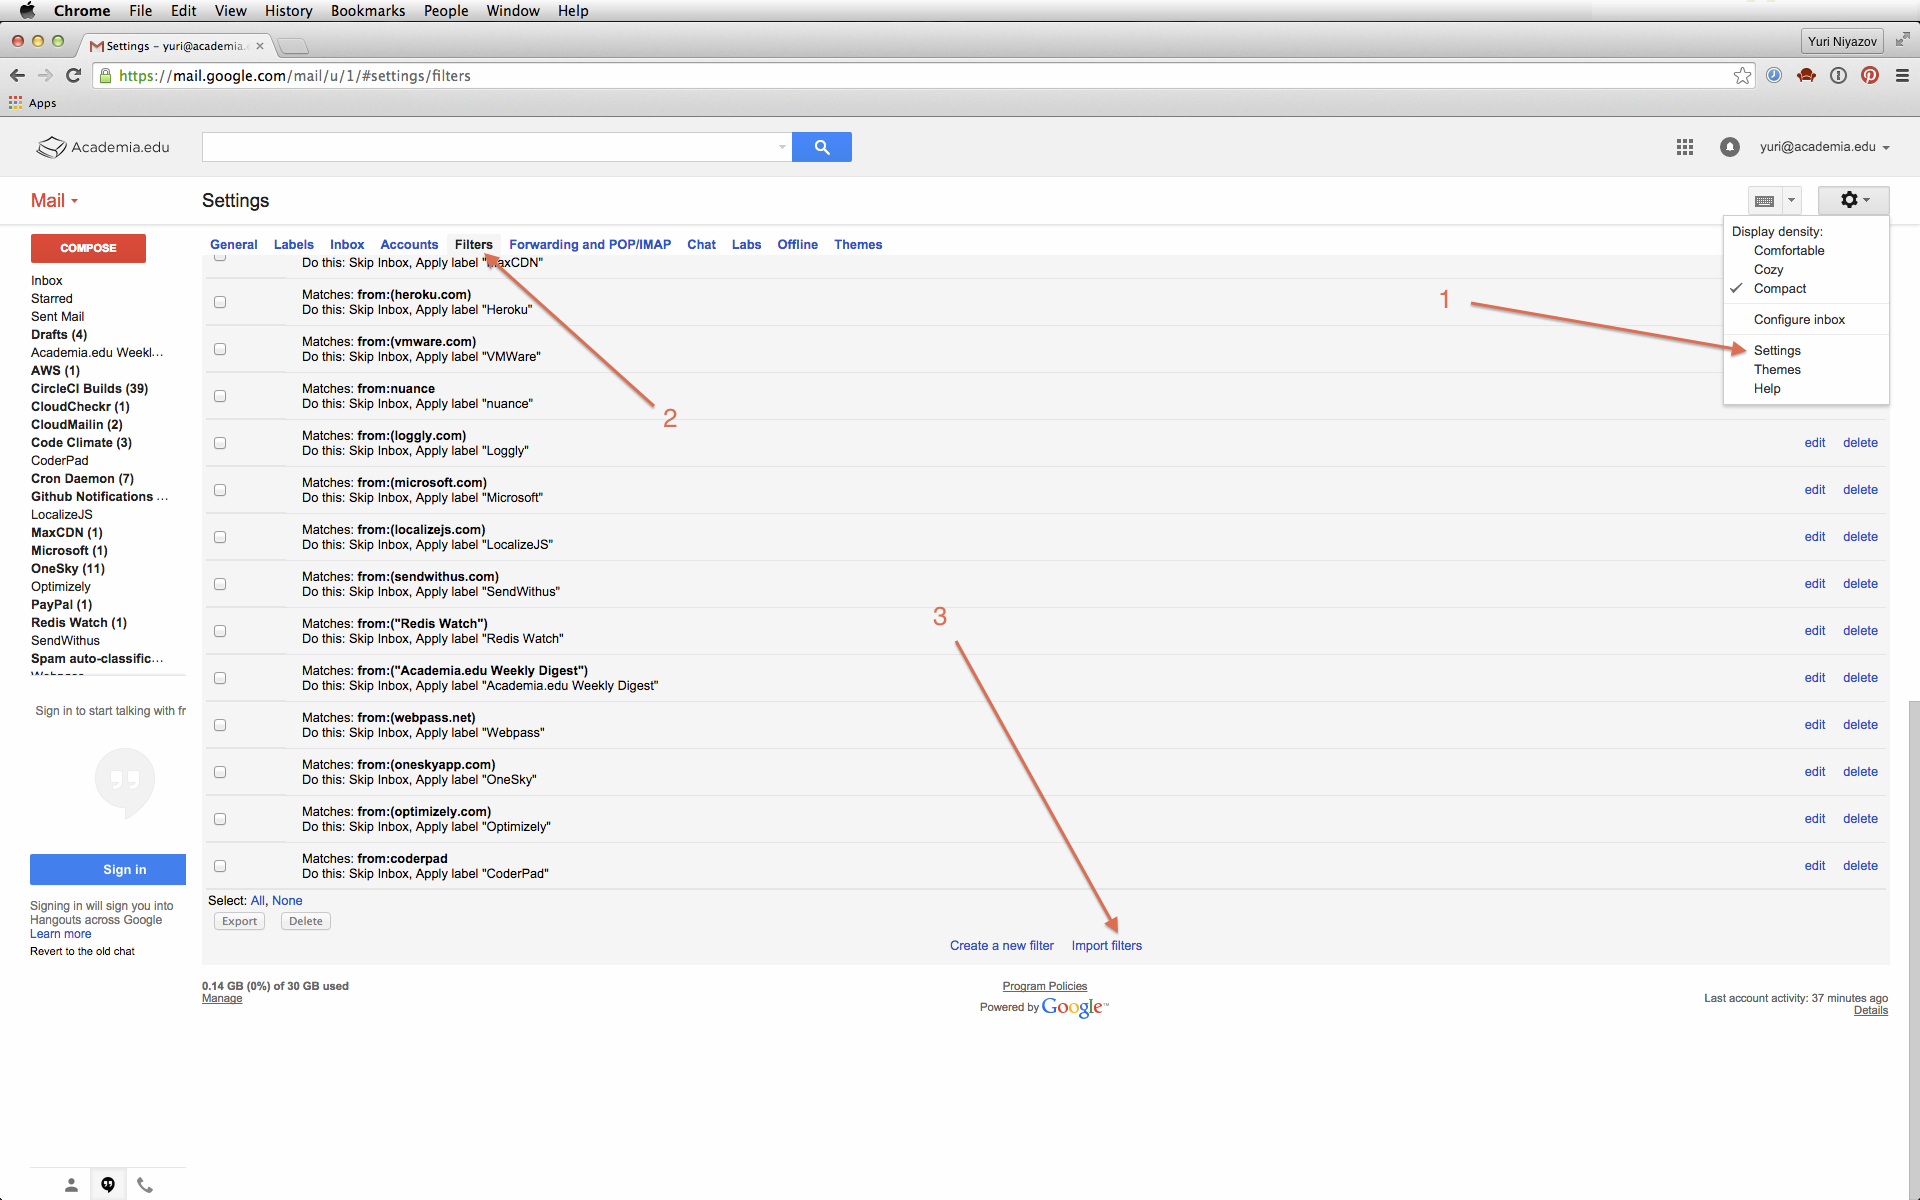Screen dimensions: 1920x1200
Task: Open the yuri@academia.edu account dropdown
Action: click(x=1824, y=147)
